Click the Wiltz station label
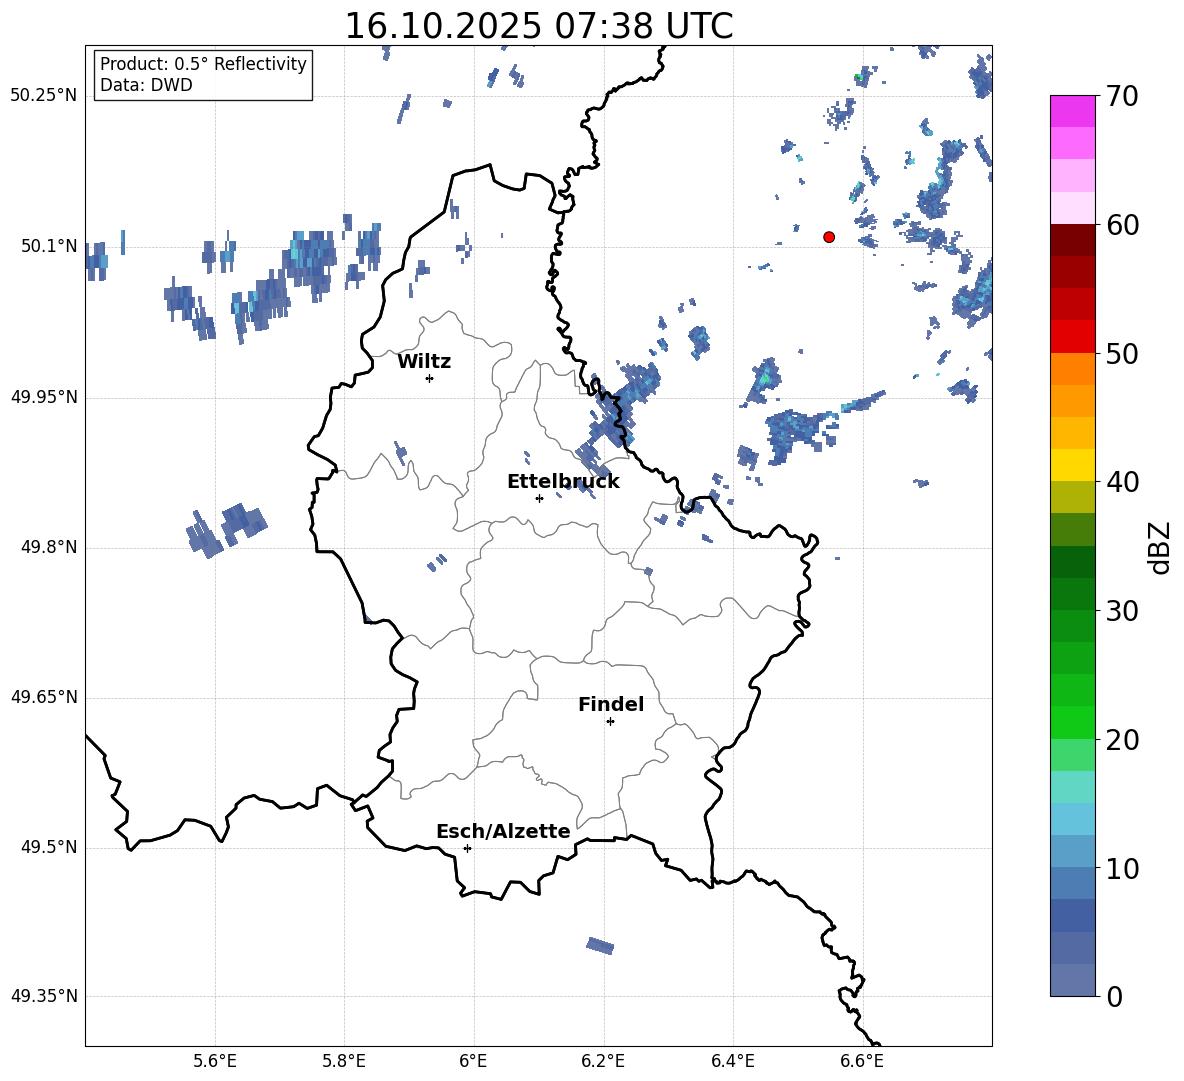The width and height of the screenshot is (1184, 1081). click(424, 362)
